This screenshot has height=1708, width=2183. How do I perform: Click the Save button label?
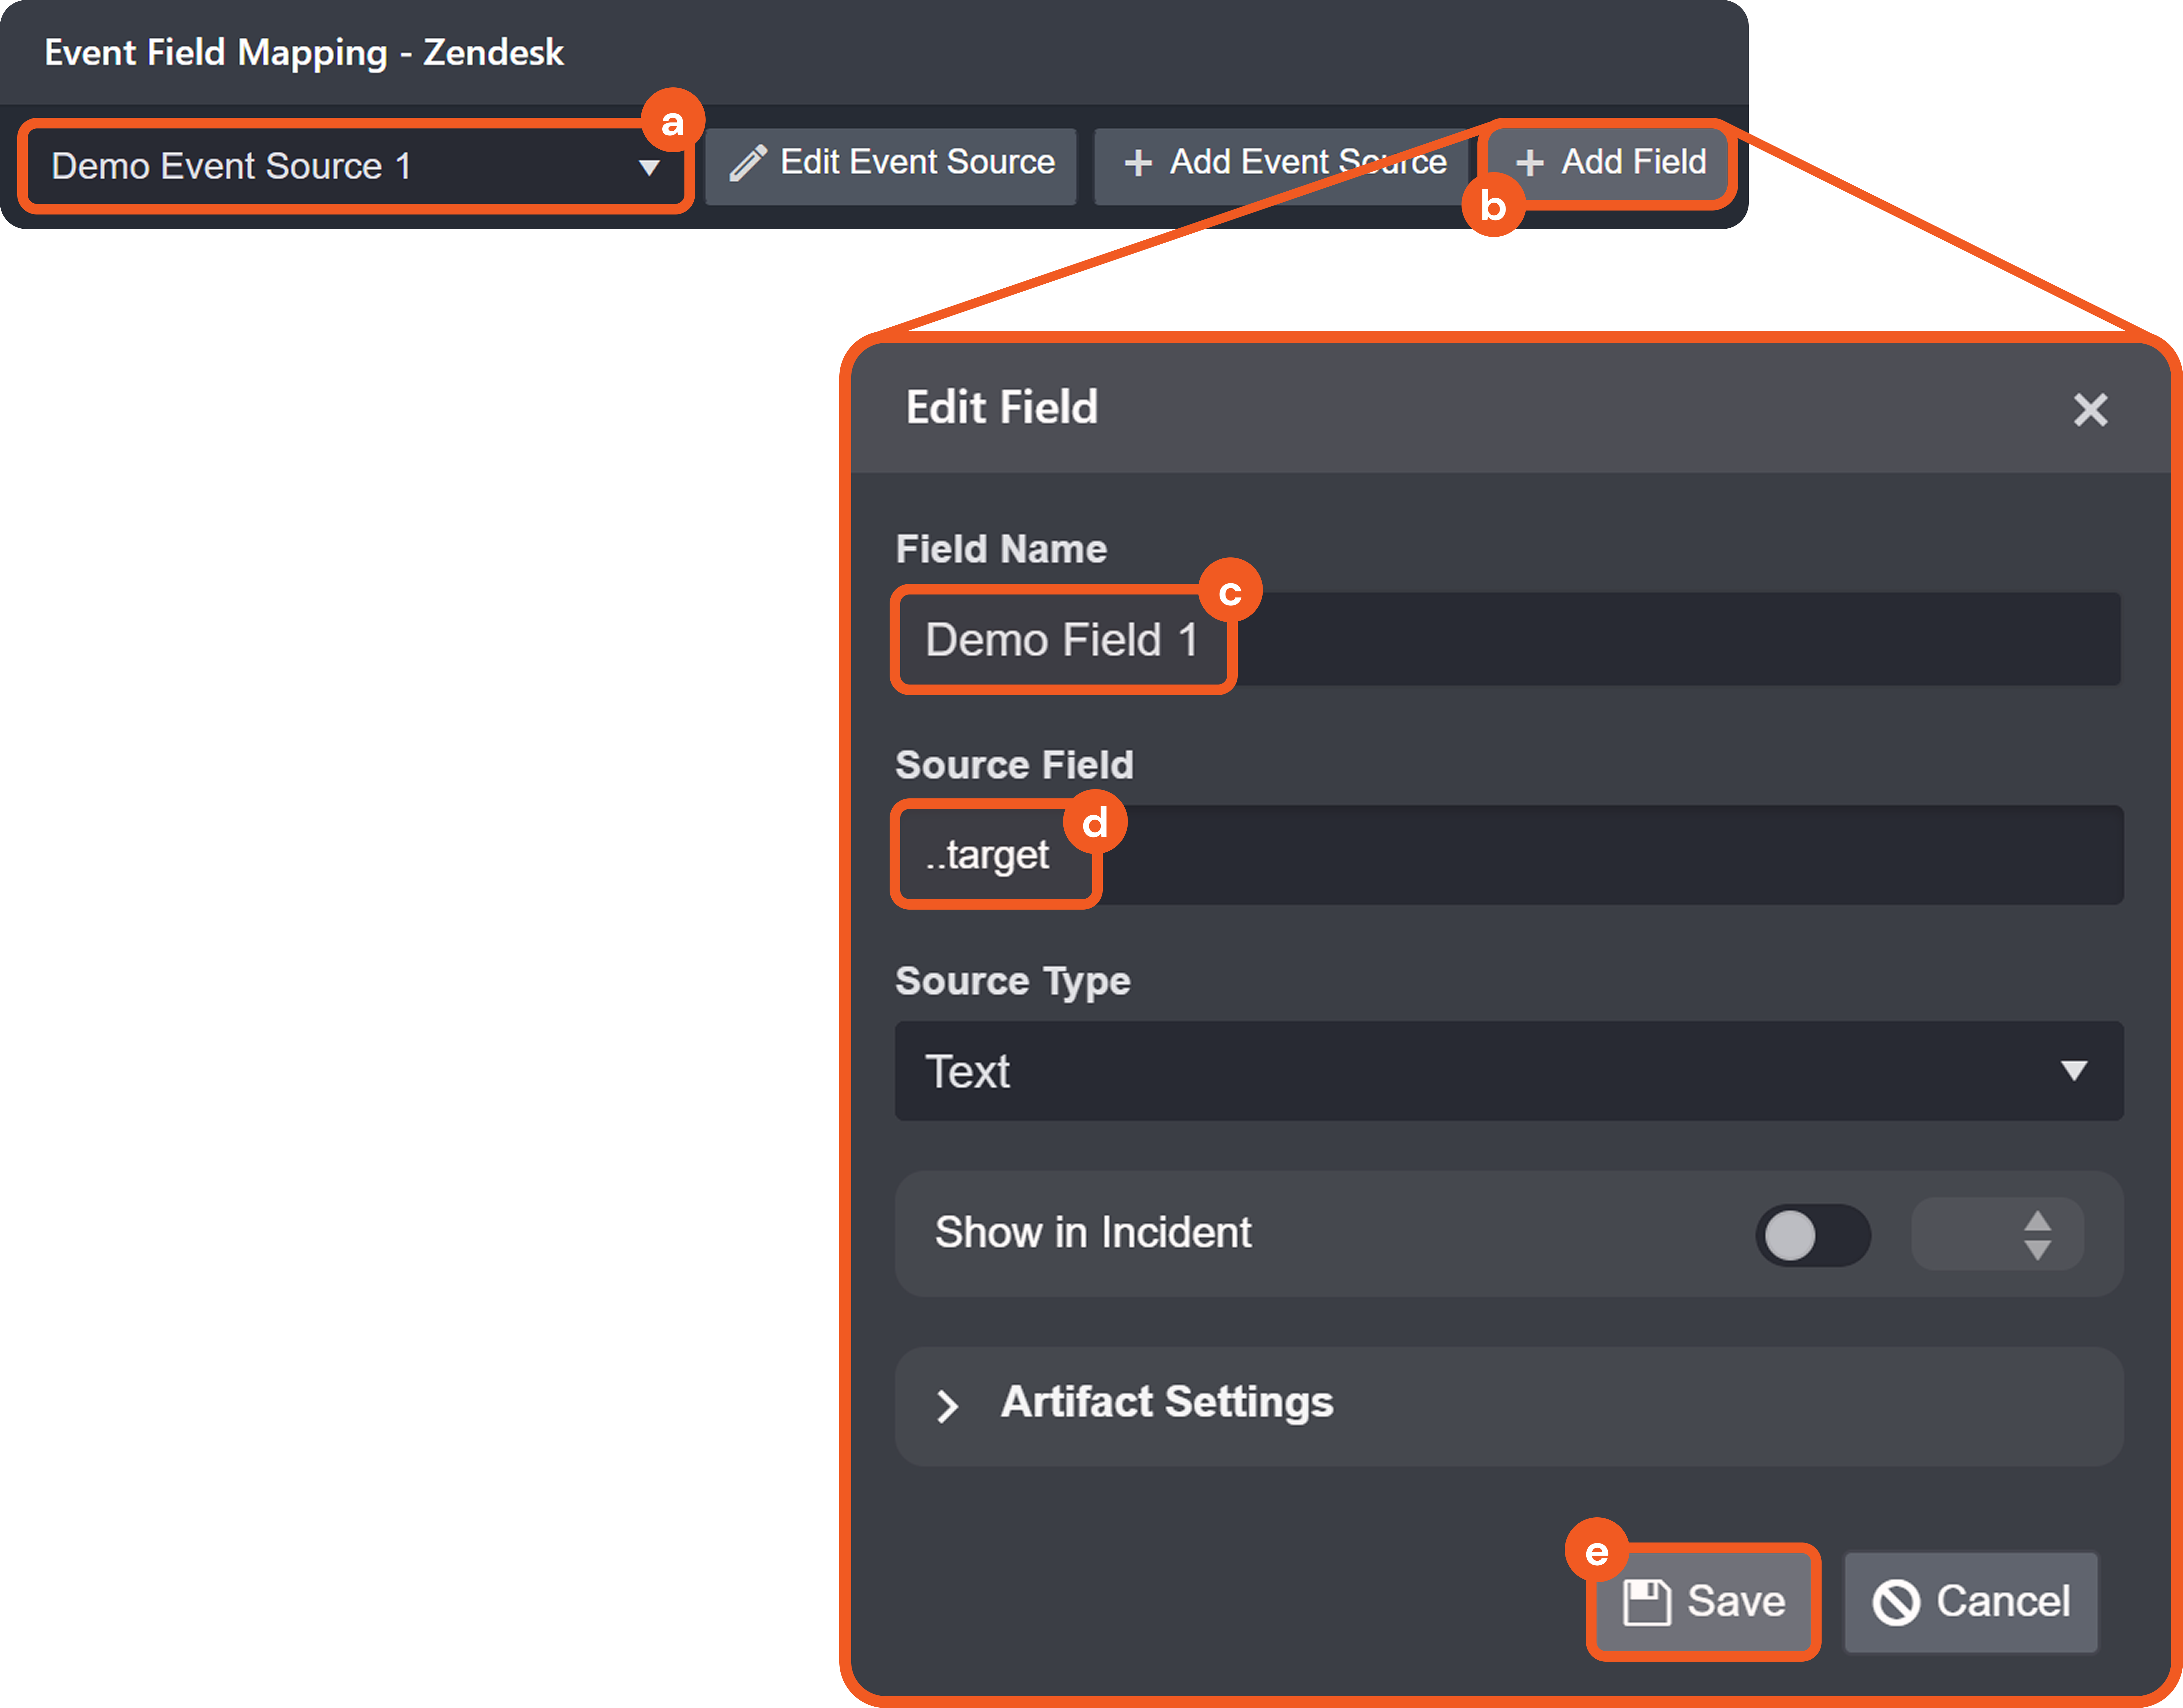[x=1736, y=1601]
